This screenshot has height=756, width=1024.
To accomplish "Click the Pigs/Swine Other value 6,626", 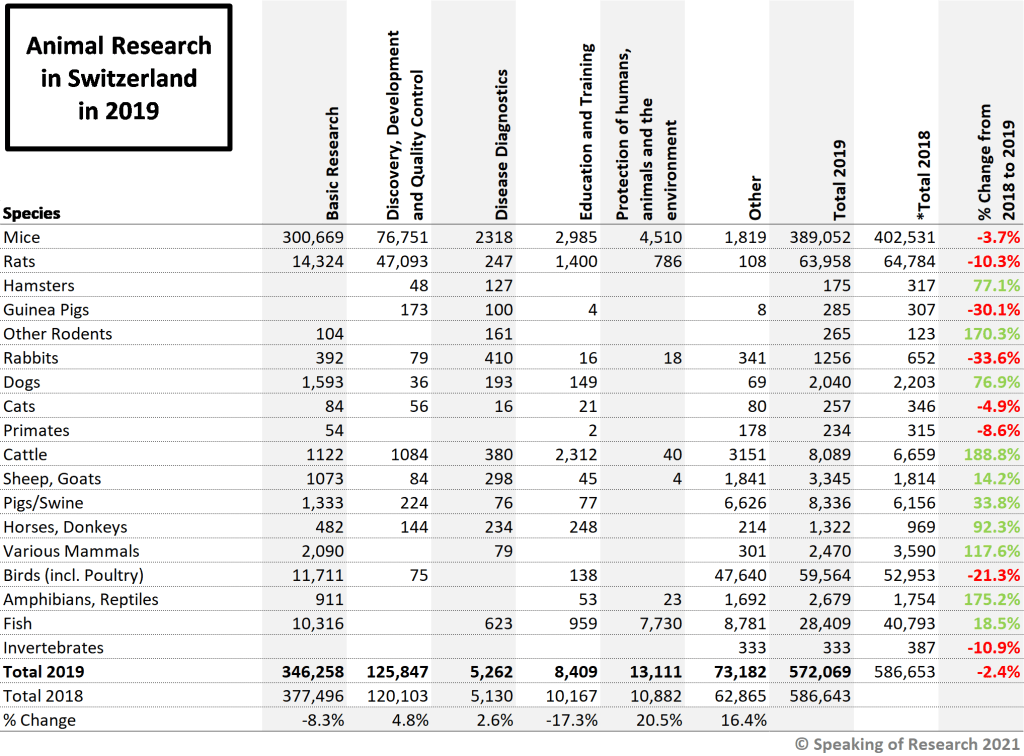I will pos(745,503).
